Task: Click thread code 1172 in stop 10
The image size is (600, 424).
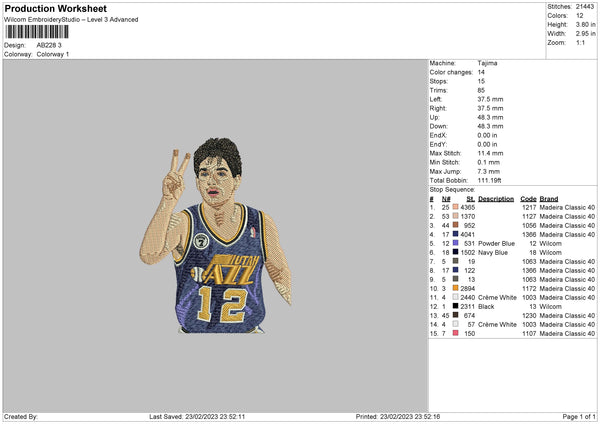Action: pos(529,289)
